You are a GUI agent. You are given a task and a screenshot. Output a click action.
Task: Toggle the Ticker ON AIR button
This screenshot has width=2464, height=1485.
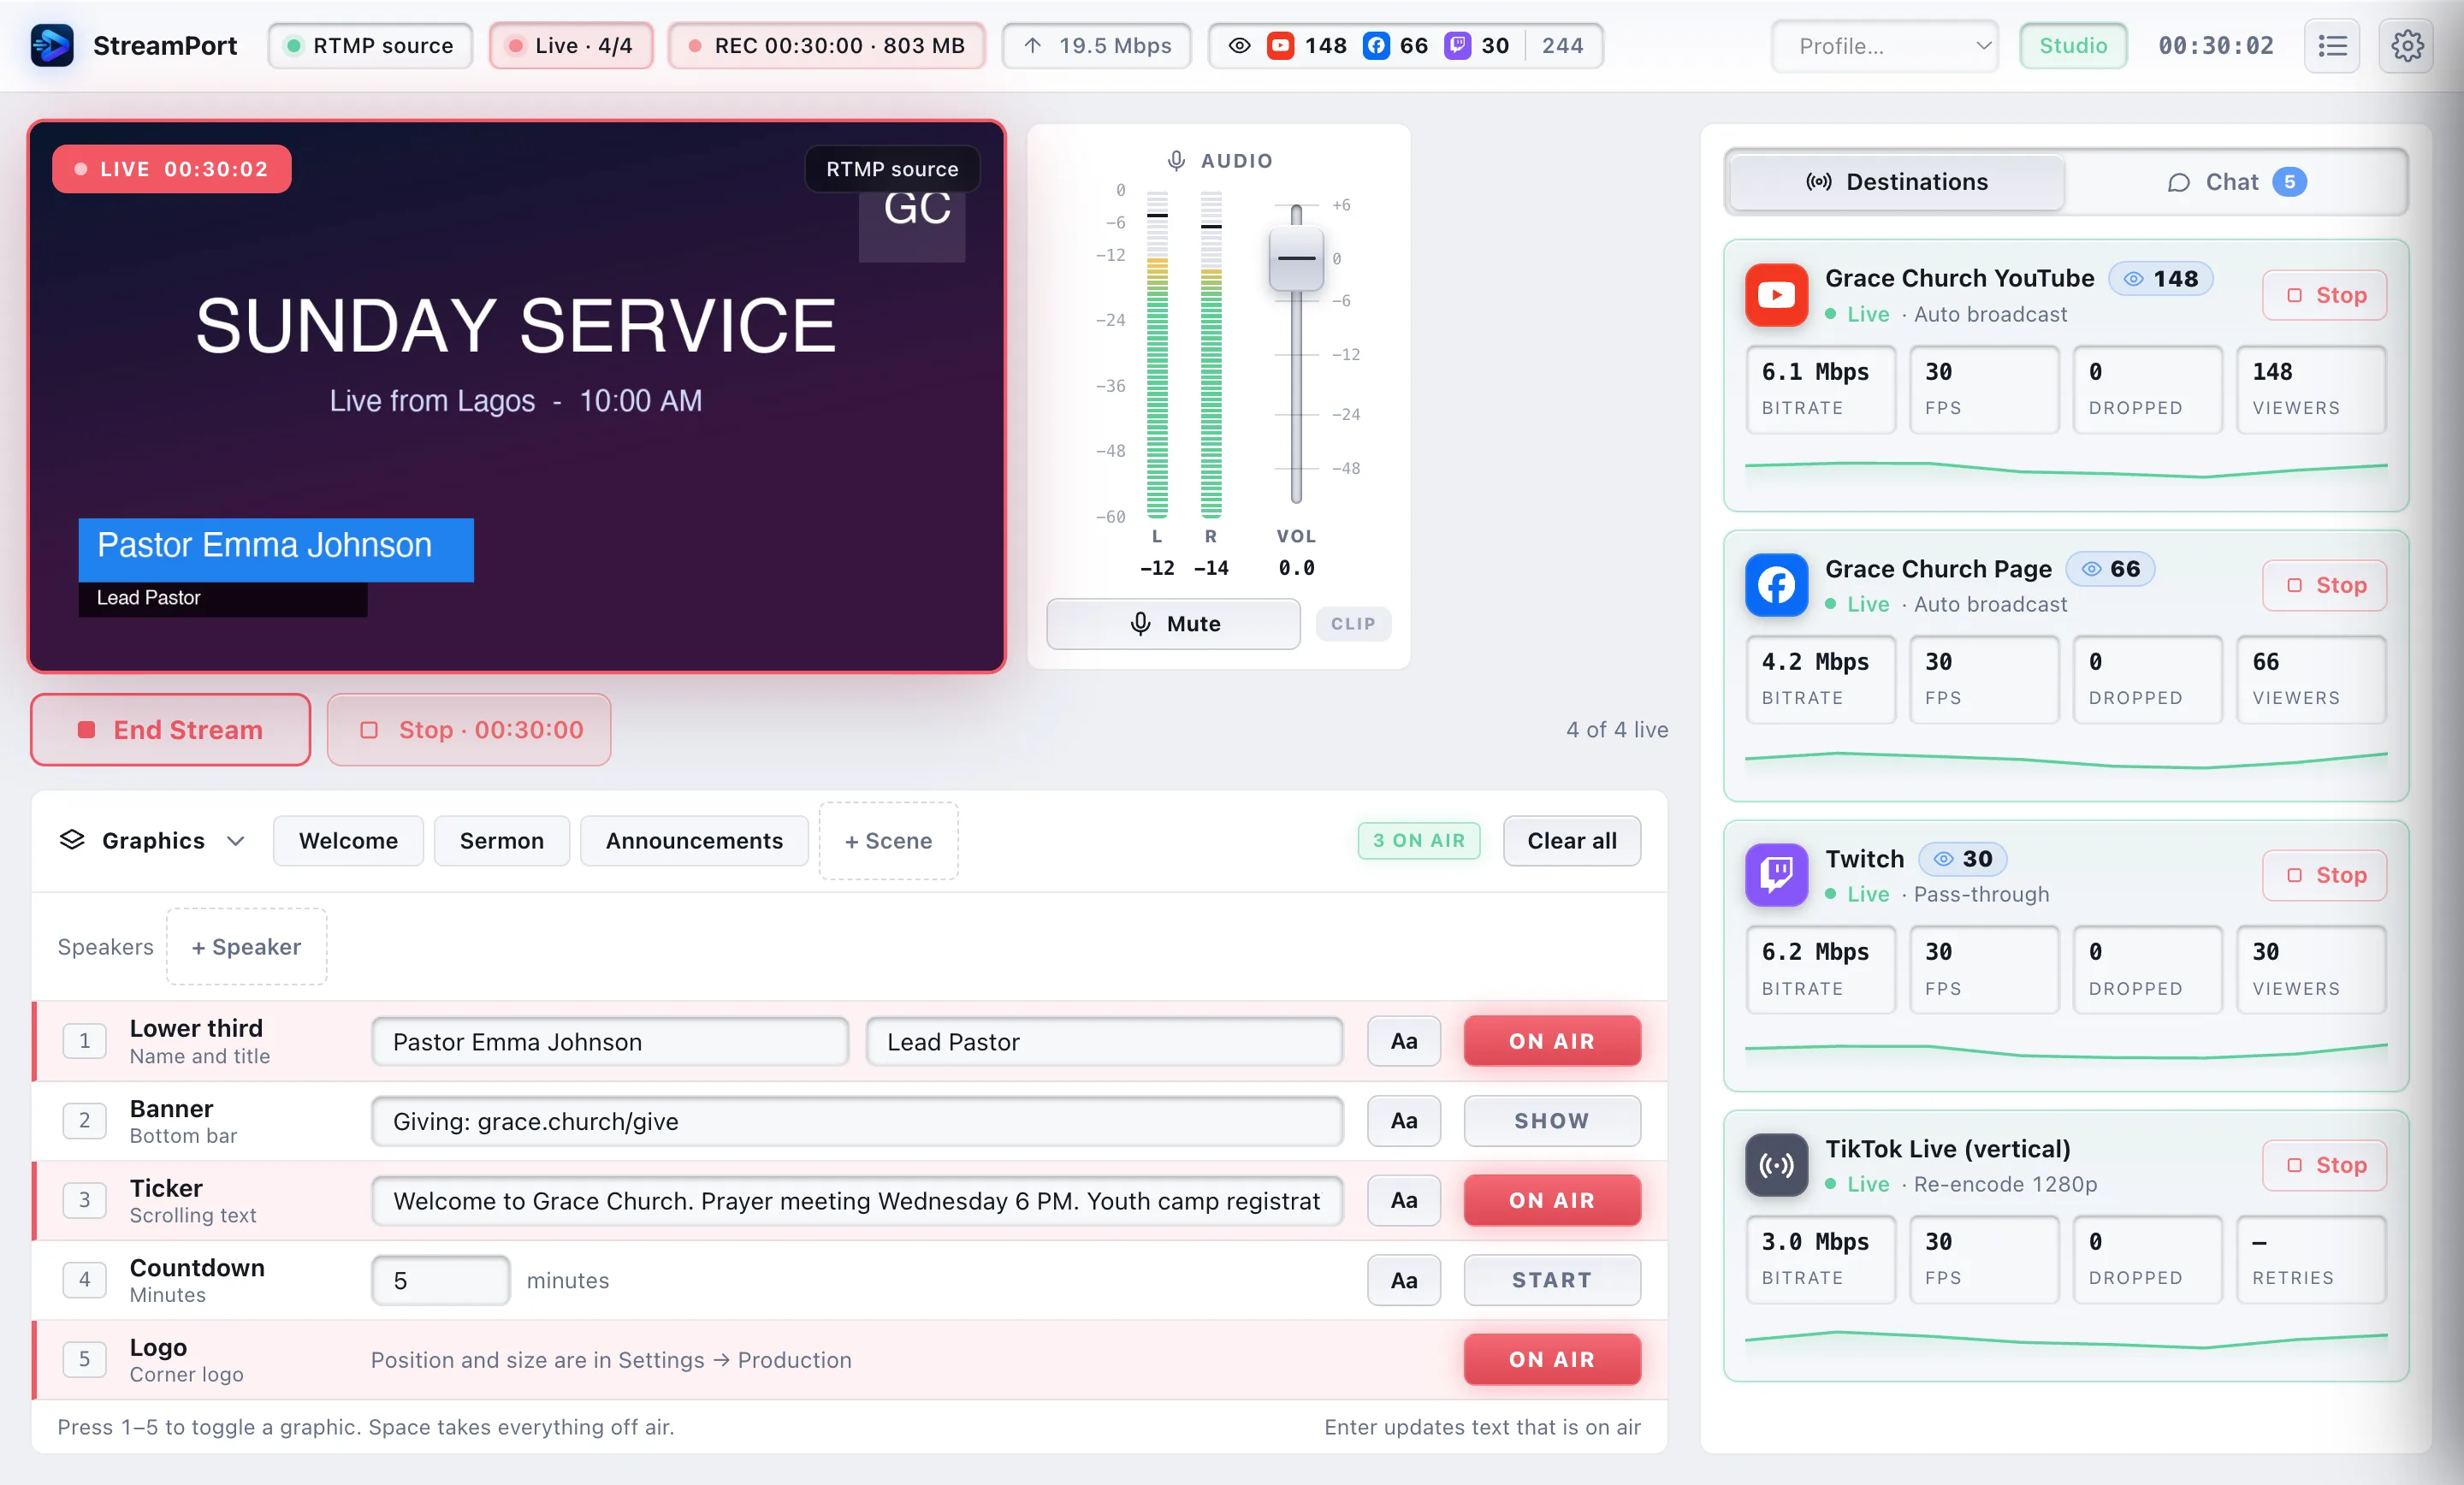1552,1200
